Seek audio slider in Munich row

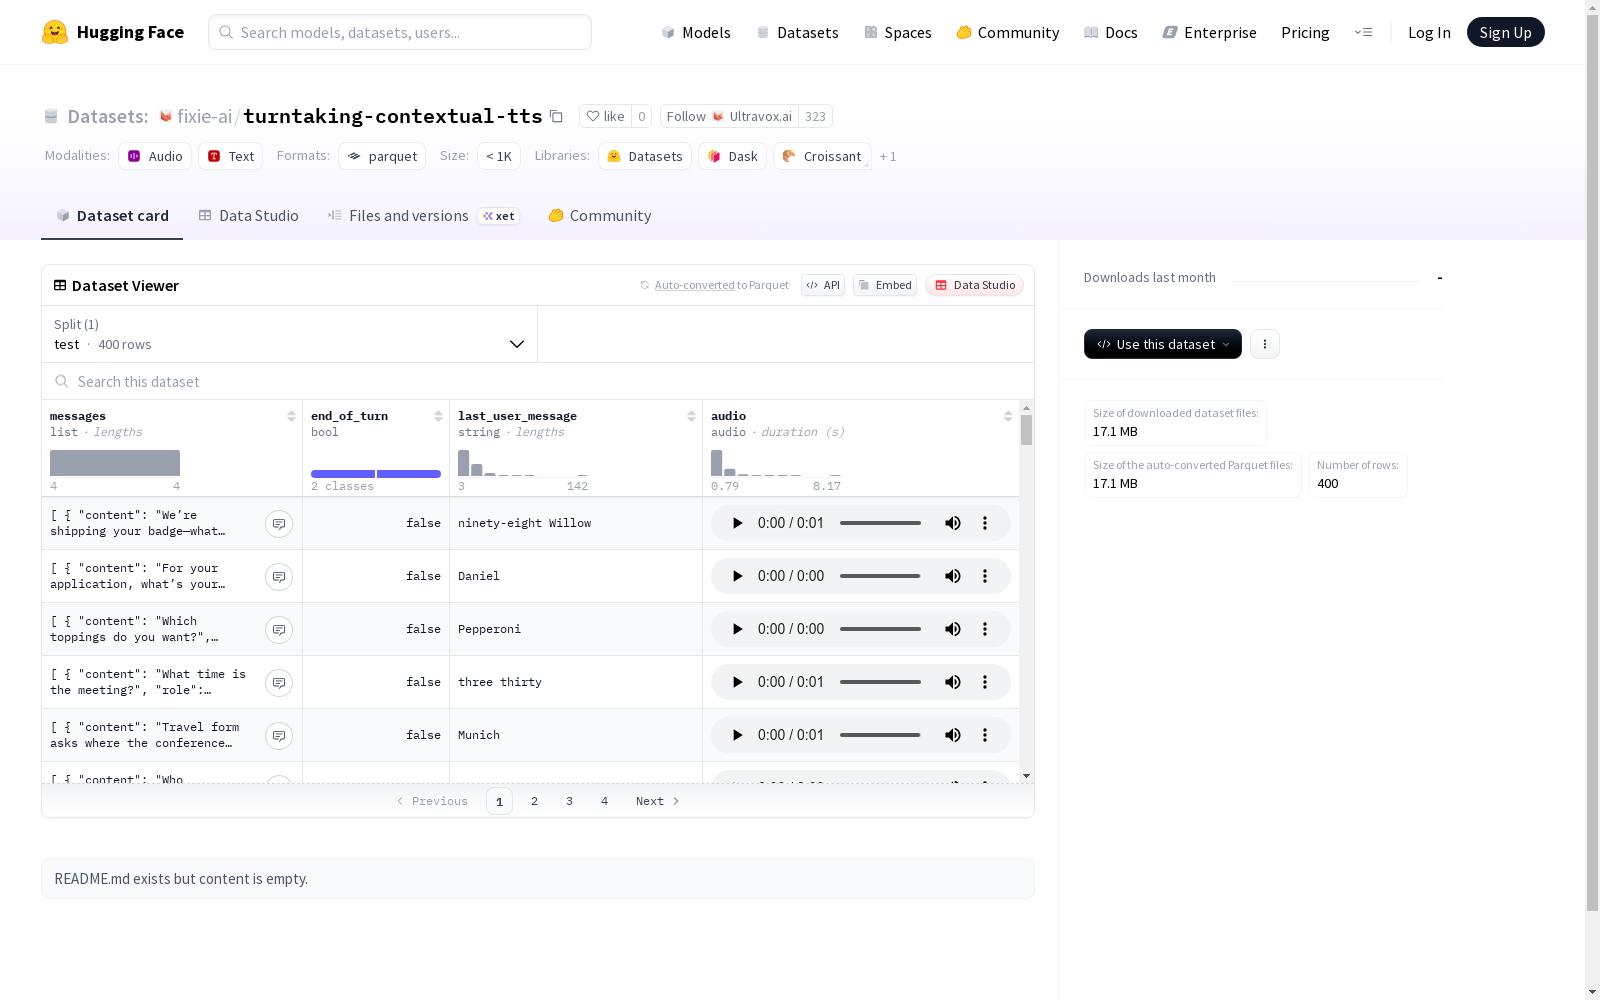[880, 735]
